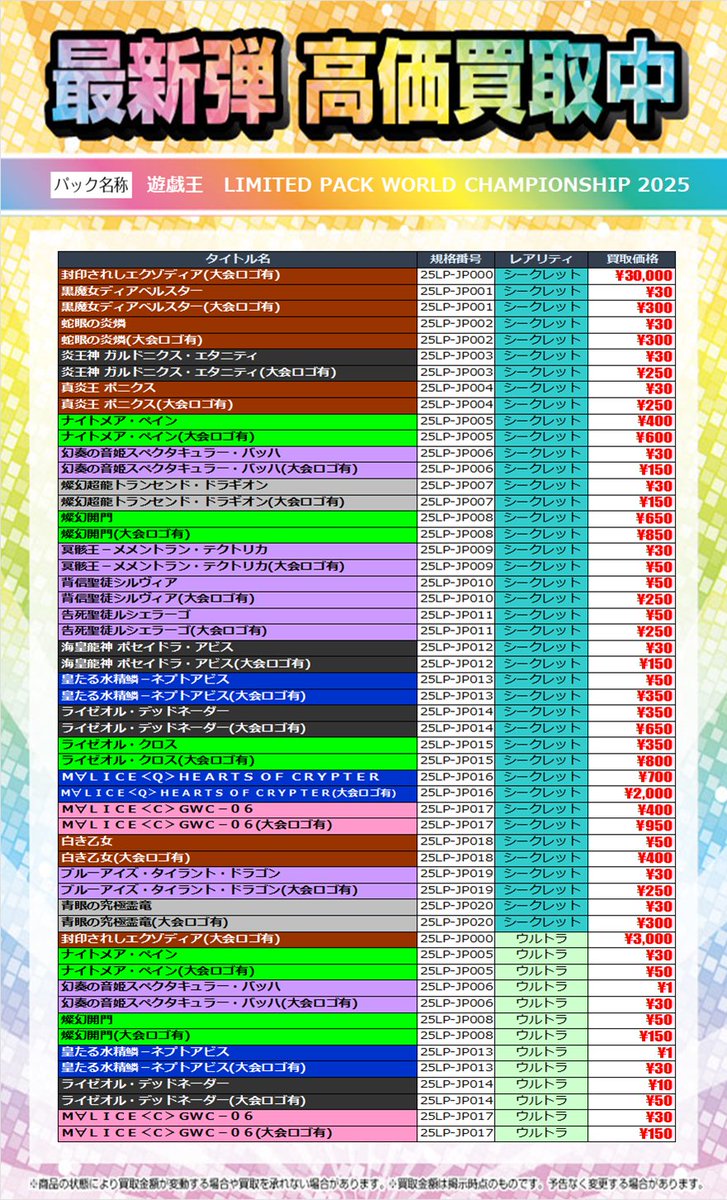Click 25LP-JP005 code beside the ¥600 price
Image resolution: width=727 pixels, height=1200 pixels.
click(x=455, y=437)
